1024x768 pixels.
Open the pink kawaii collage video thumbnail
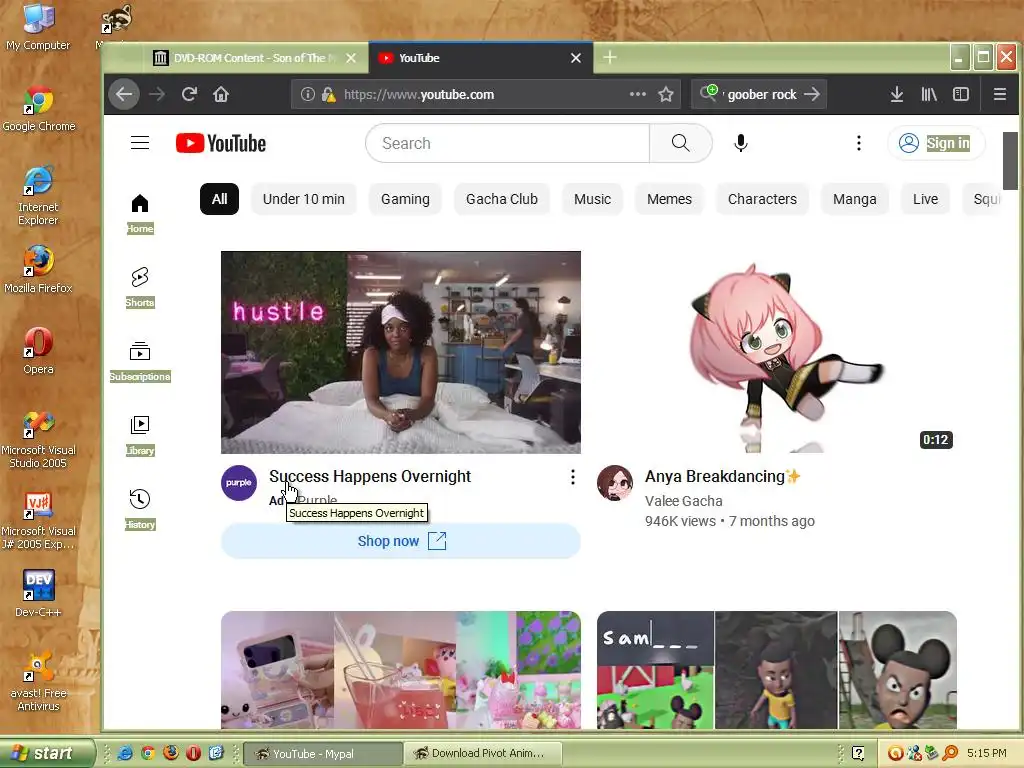(401, 670)
